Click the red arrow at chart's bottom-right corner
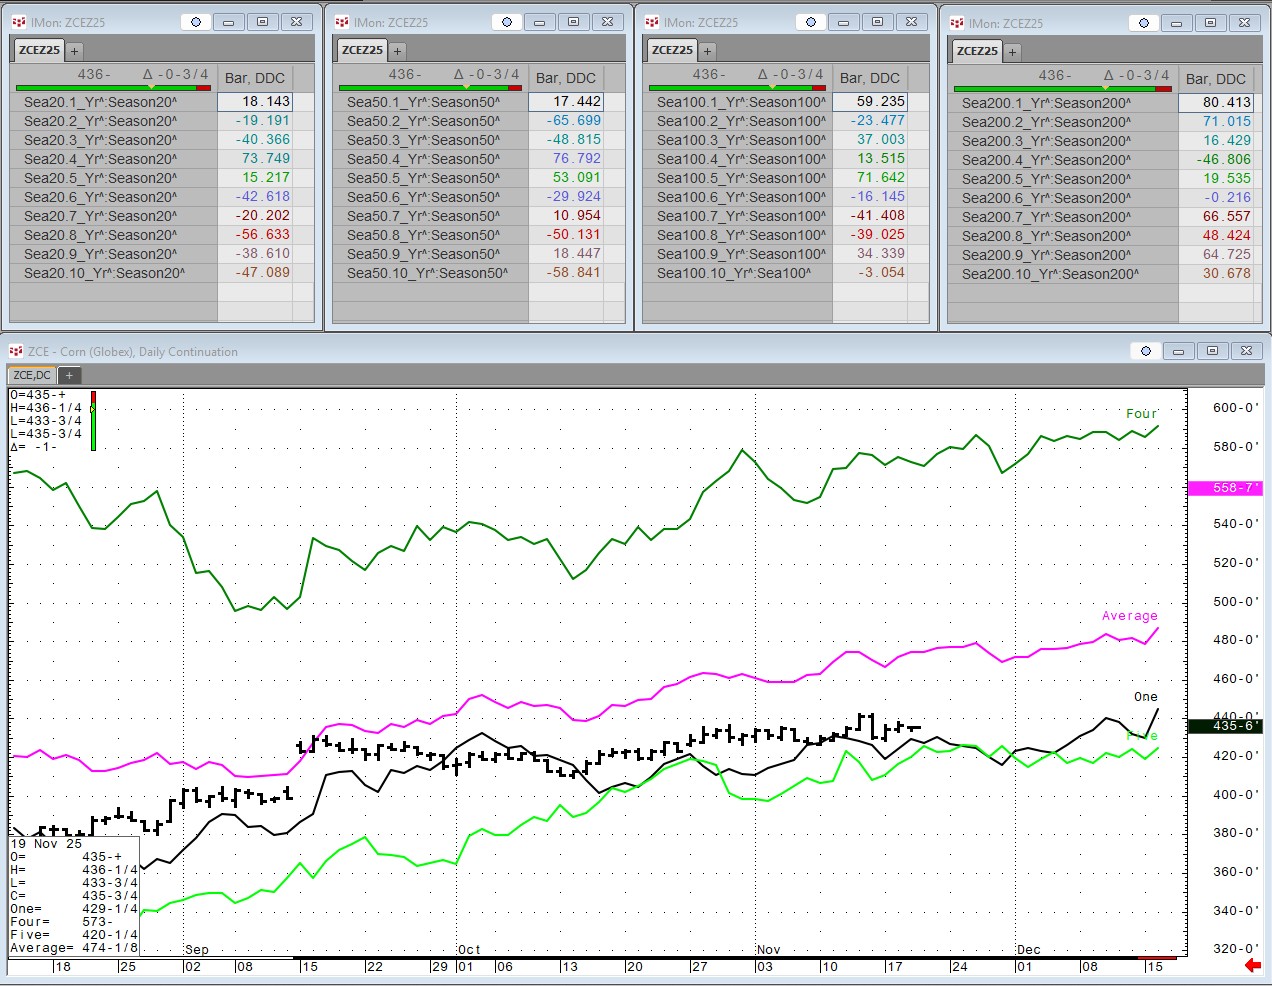Screen dimensions: 1272x986 [1251, 965]
